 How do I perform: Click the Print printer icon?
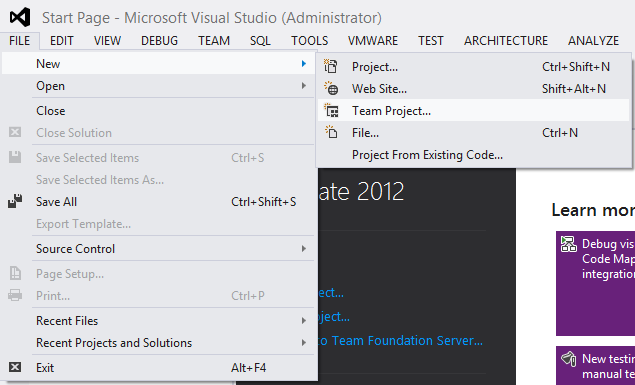coord(15,295)
